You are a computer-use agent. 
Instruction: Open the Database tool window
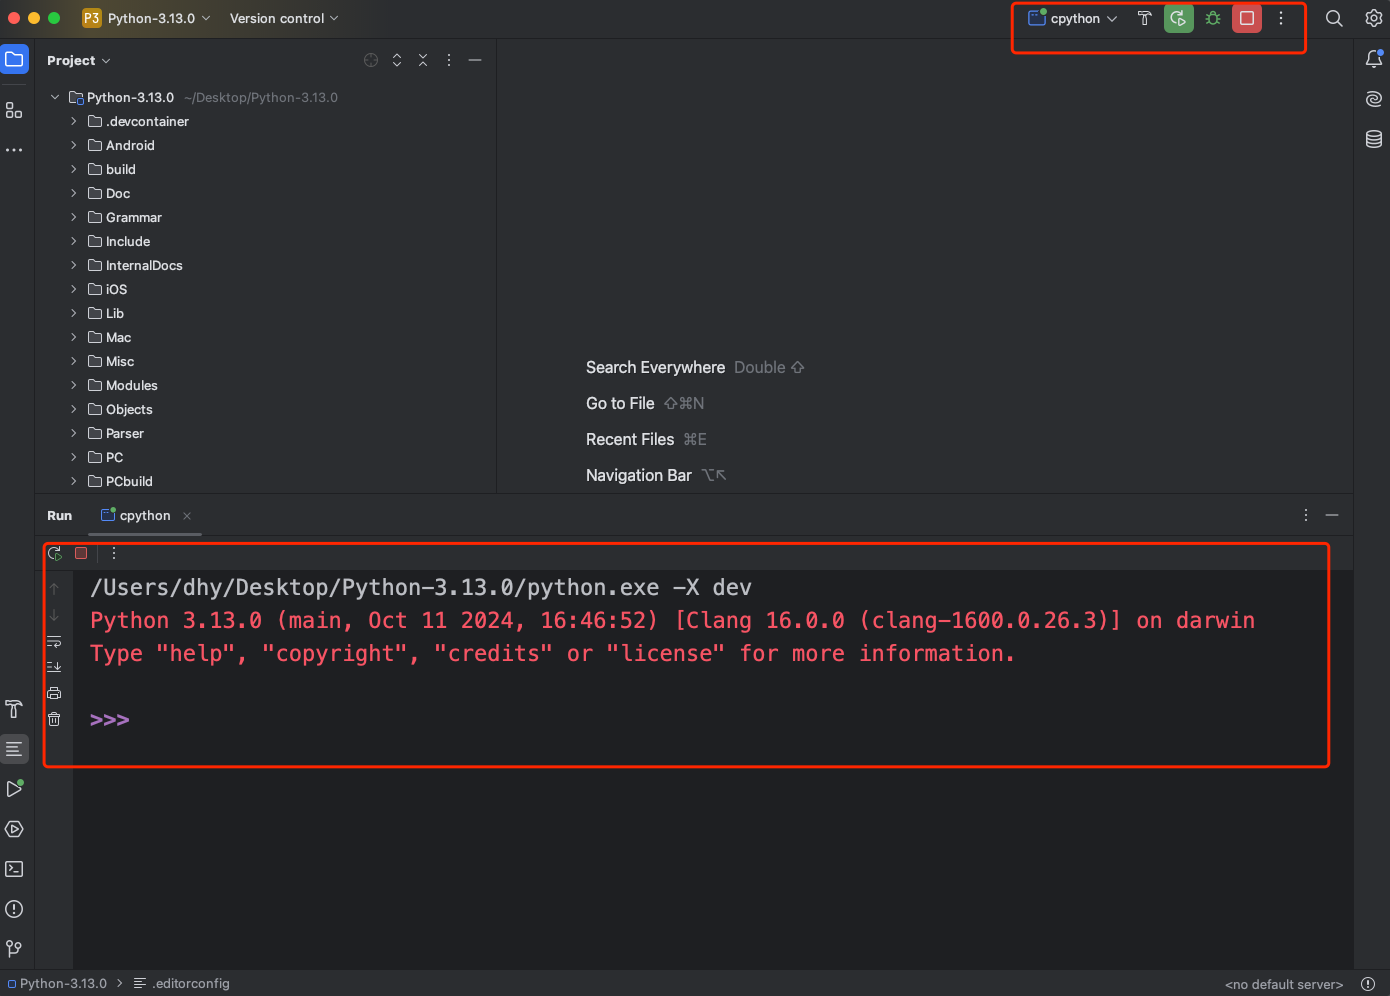coord(1374,139)
